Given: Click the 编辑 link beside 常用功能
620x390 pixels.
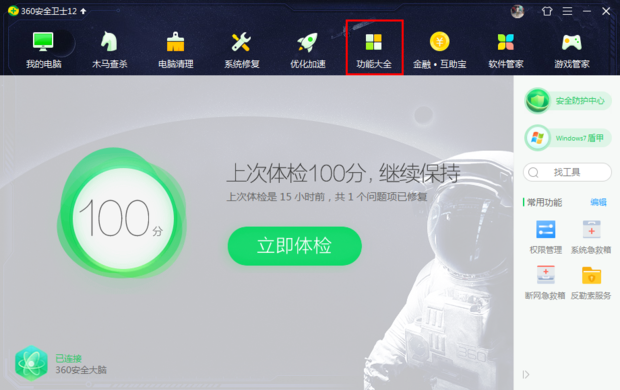Looking at the screenshot, I should [598, 203].
